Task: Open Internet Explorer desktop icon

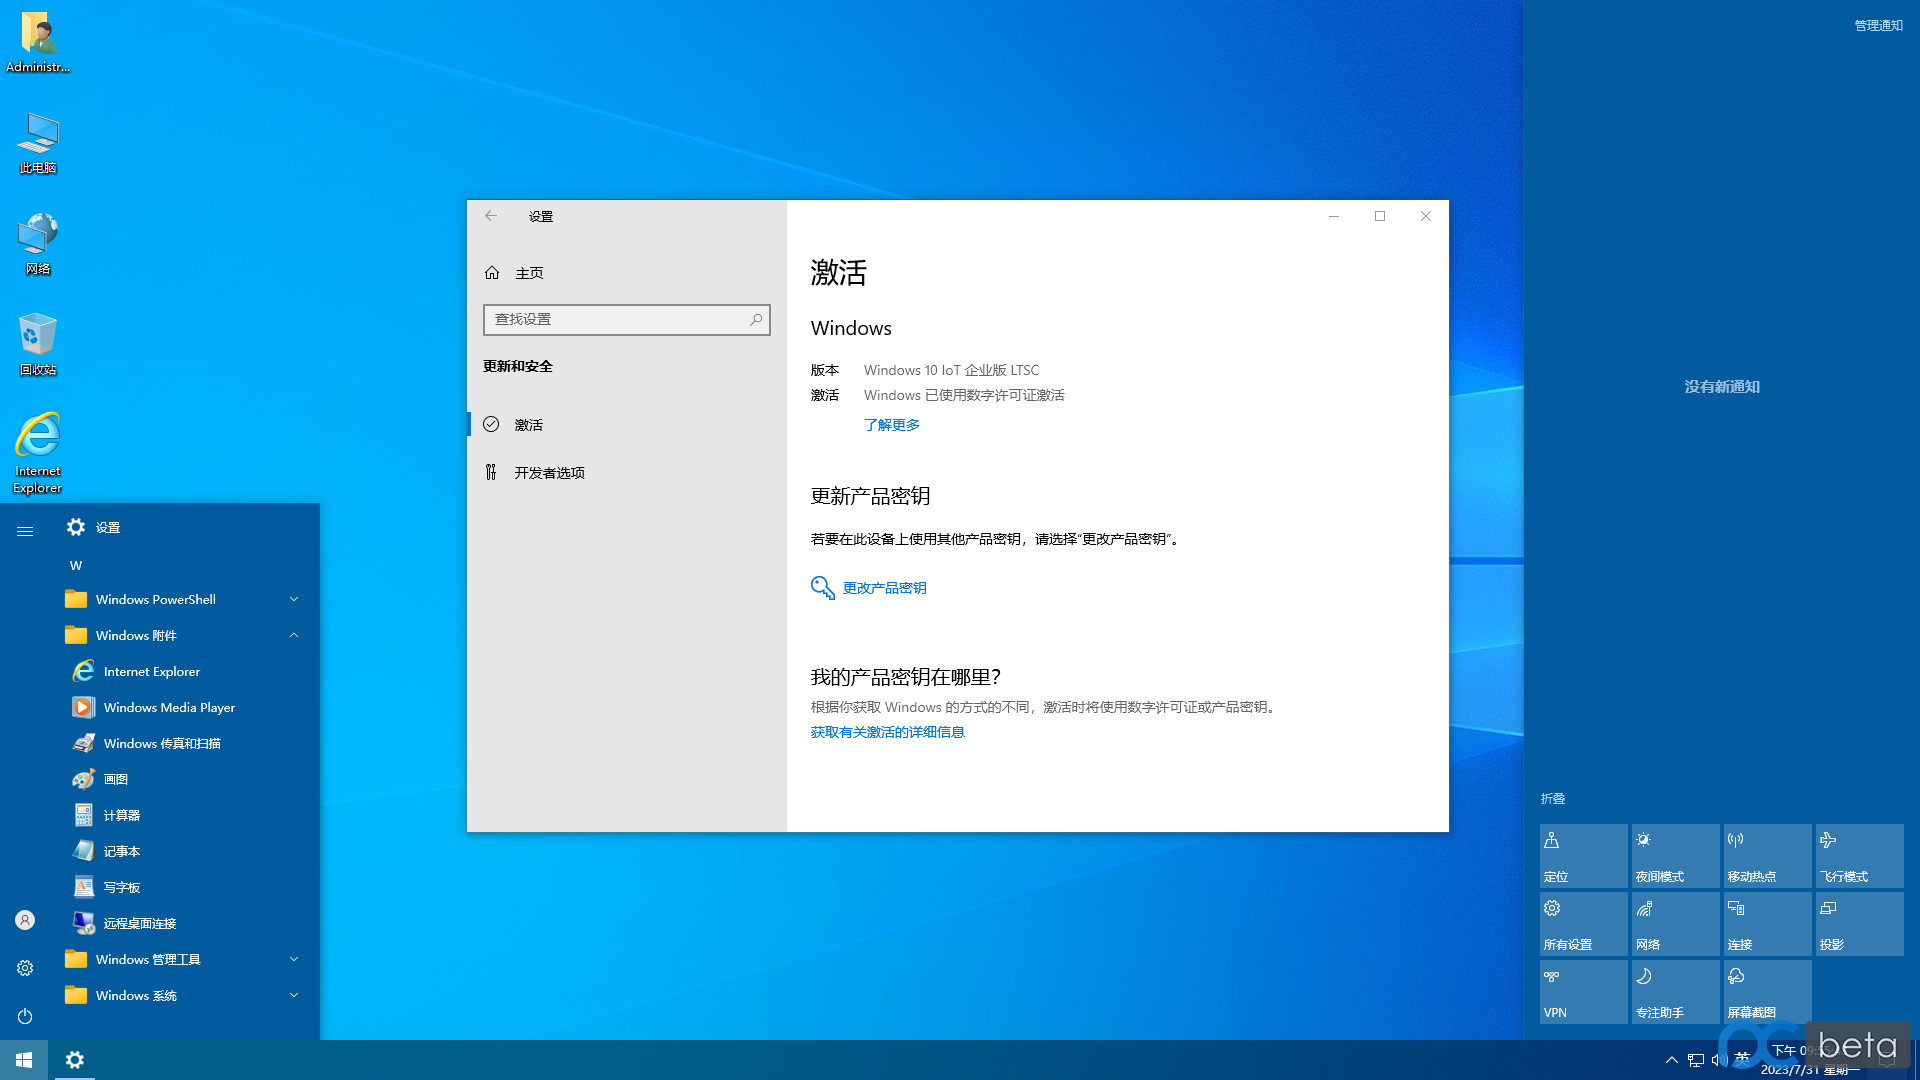Action: point(38,453)
